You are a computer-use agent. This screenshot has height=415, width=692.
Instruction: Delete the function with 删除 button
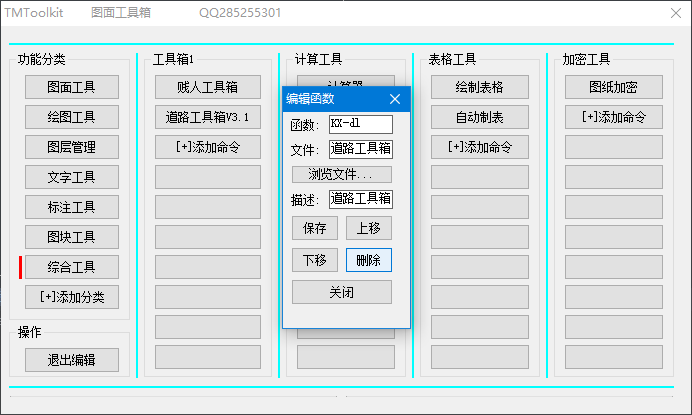[x=368, y=260]
